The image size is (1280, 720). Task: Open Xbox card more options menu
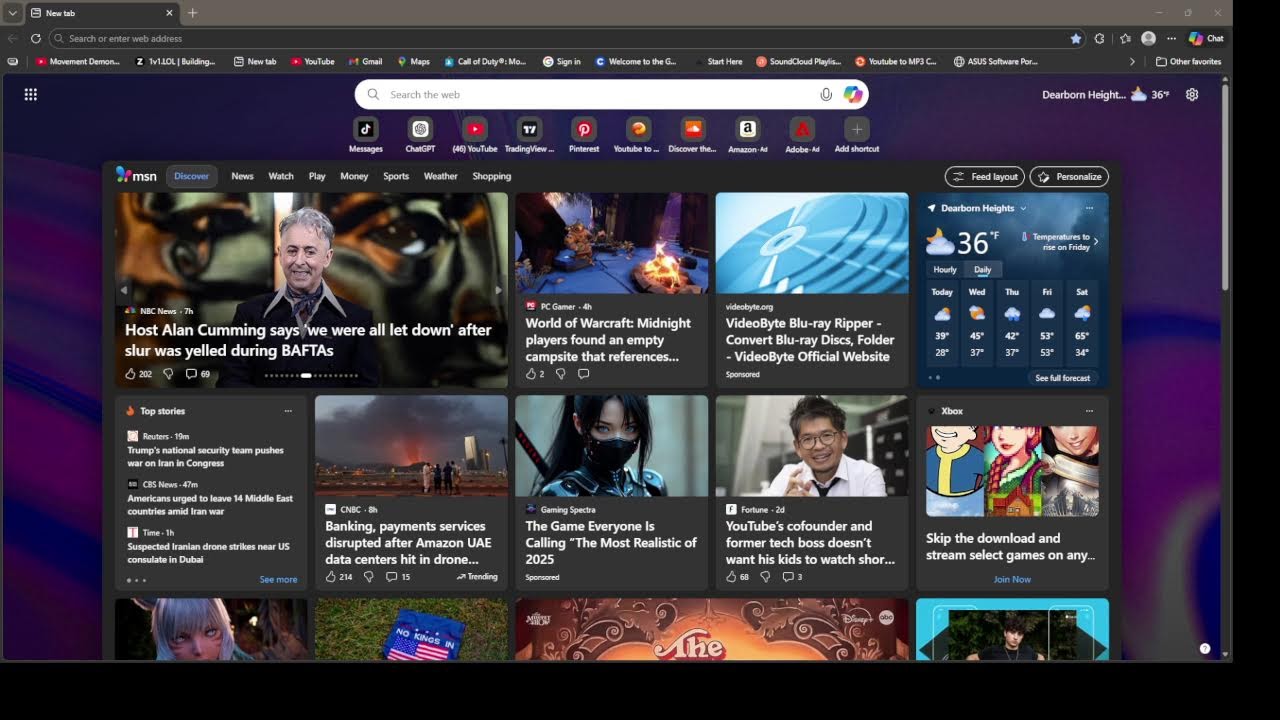[1089, 411]
